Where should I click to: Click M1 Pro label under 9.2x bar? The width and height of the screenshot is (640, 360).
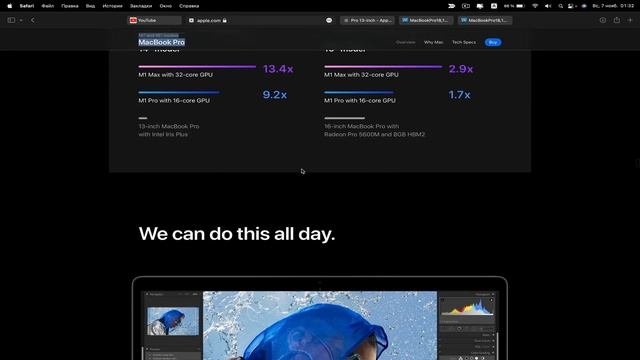point(174,100)
